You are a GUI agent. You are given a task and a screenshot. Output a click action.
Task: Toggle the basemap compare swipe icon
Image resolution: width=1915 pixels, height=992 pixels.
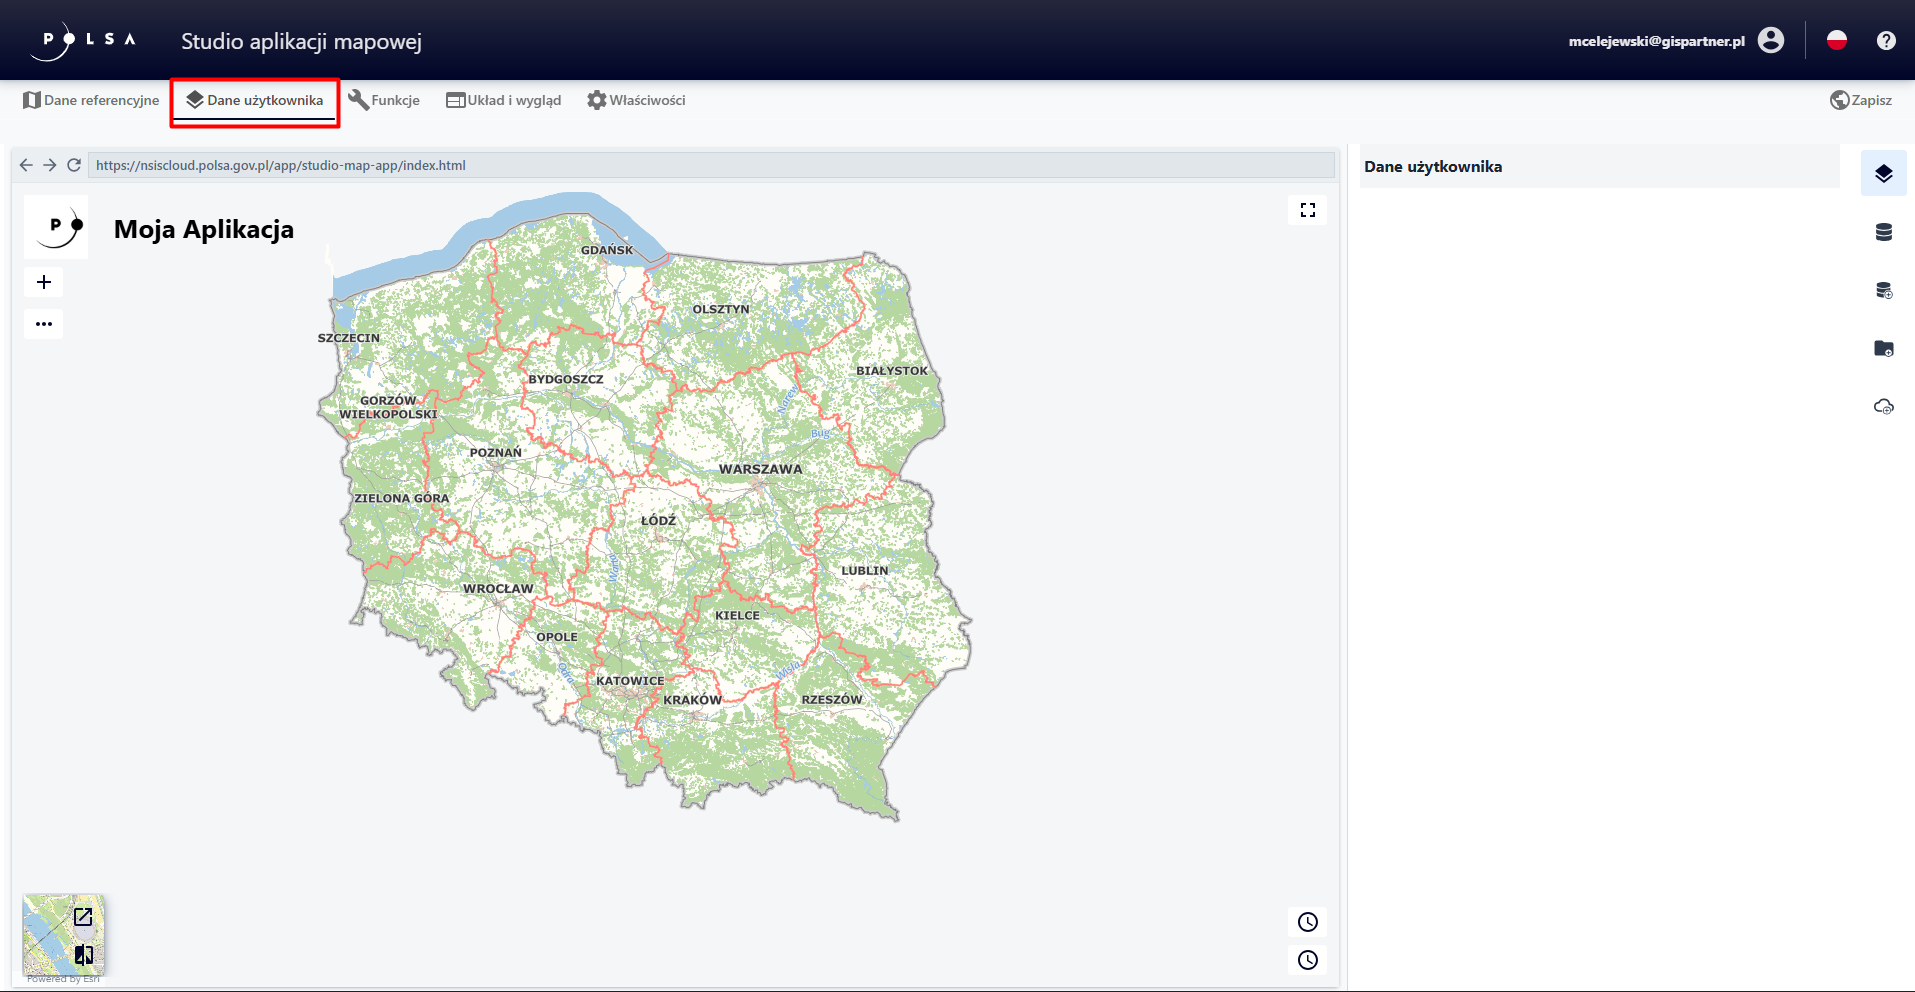click(x=84, y=955)
